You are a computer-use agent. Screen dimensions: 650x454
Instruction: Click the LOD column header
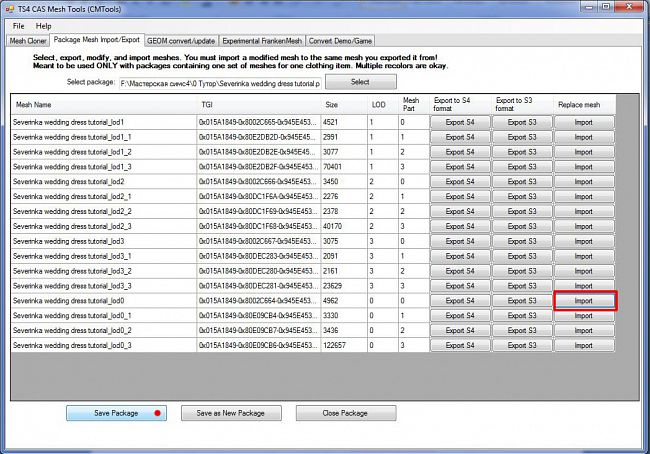[383, 104]
